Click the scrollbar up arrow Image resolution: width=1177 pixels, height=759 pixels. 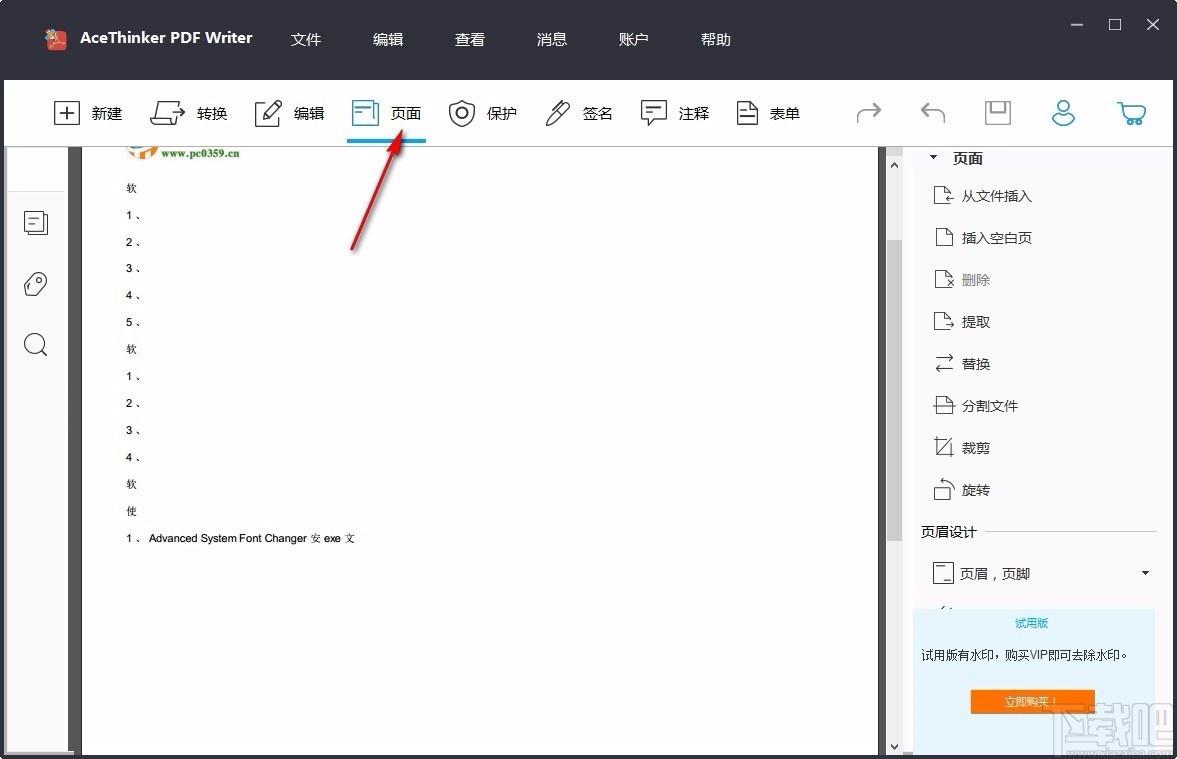pos(894,165)
